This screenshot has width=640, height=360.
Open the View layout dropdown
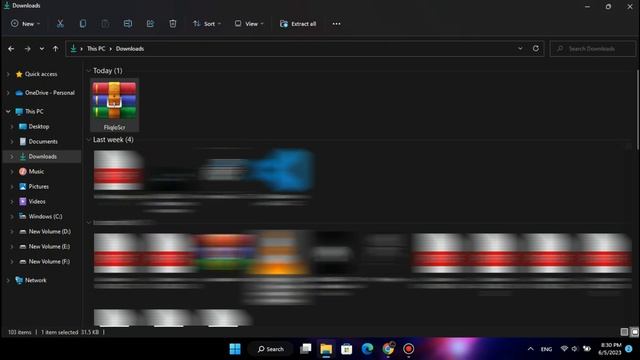(249, 24)
